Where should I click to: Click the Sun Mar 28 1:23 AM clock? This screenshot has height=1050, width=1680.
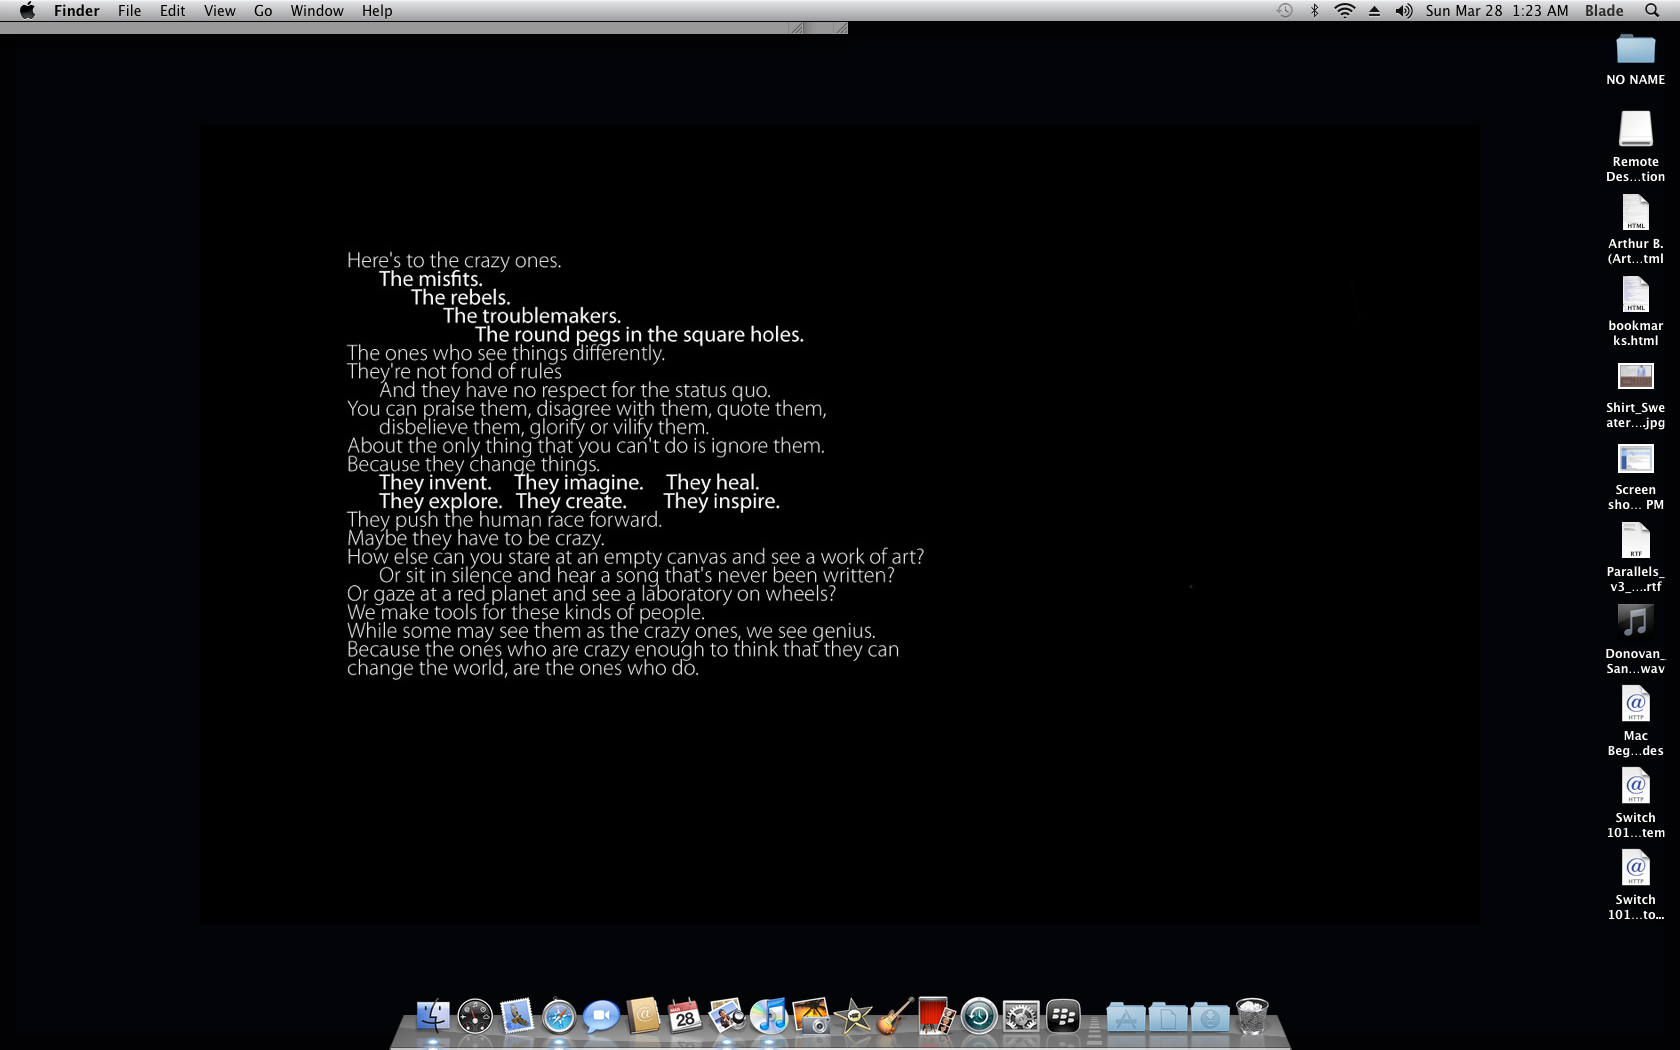click(x=1497, y=11)
